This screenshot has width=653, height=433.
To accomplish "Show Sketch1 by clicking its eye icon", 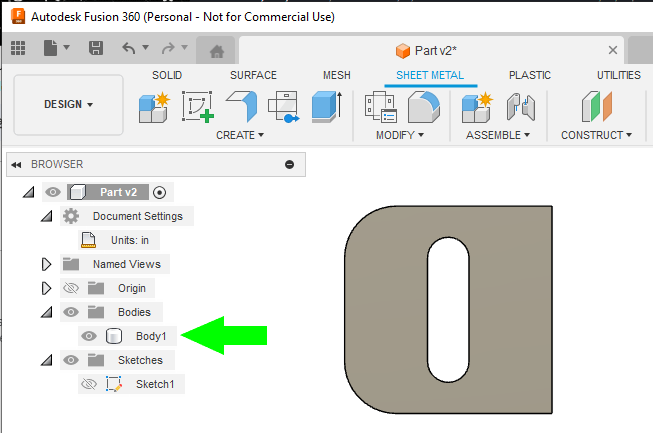I will pos(89,383).
